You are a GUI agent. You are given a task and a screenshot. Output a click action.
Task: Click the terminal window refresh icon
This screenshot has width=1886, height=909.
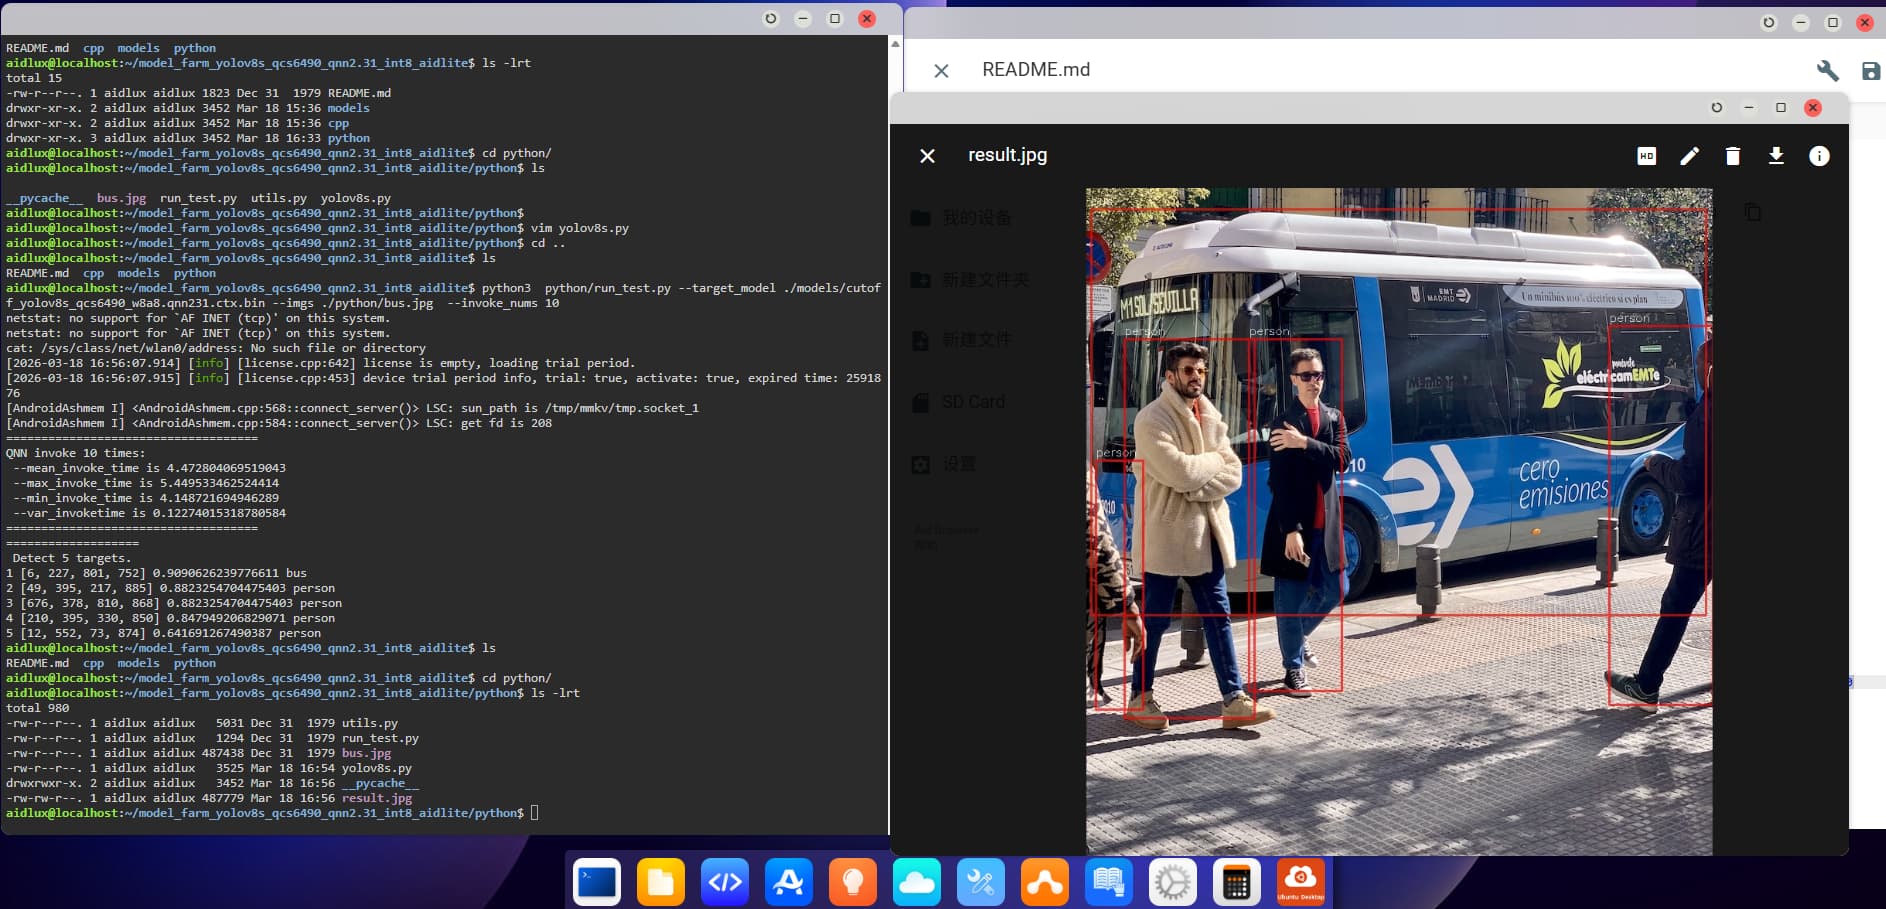pyautogui.click(x=770, y=19)
